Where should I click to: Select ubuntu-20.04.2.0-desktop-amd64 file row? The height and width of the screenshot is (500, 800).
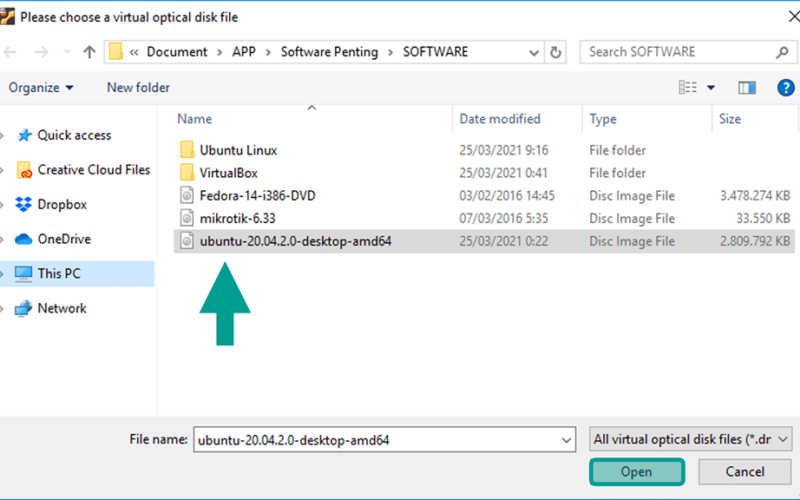(484, 241)
